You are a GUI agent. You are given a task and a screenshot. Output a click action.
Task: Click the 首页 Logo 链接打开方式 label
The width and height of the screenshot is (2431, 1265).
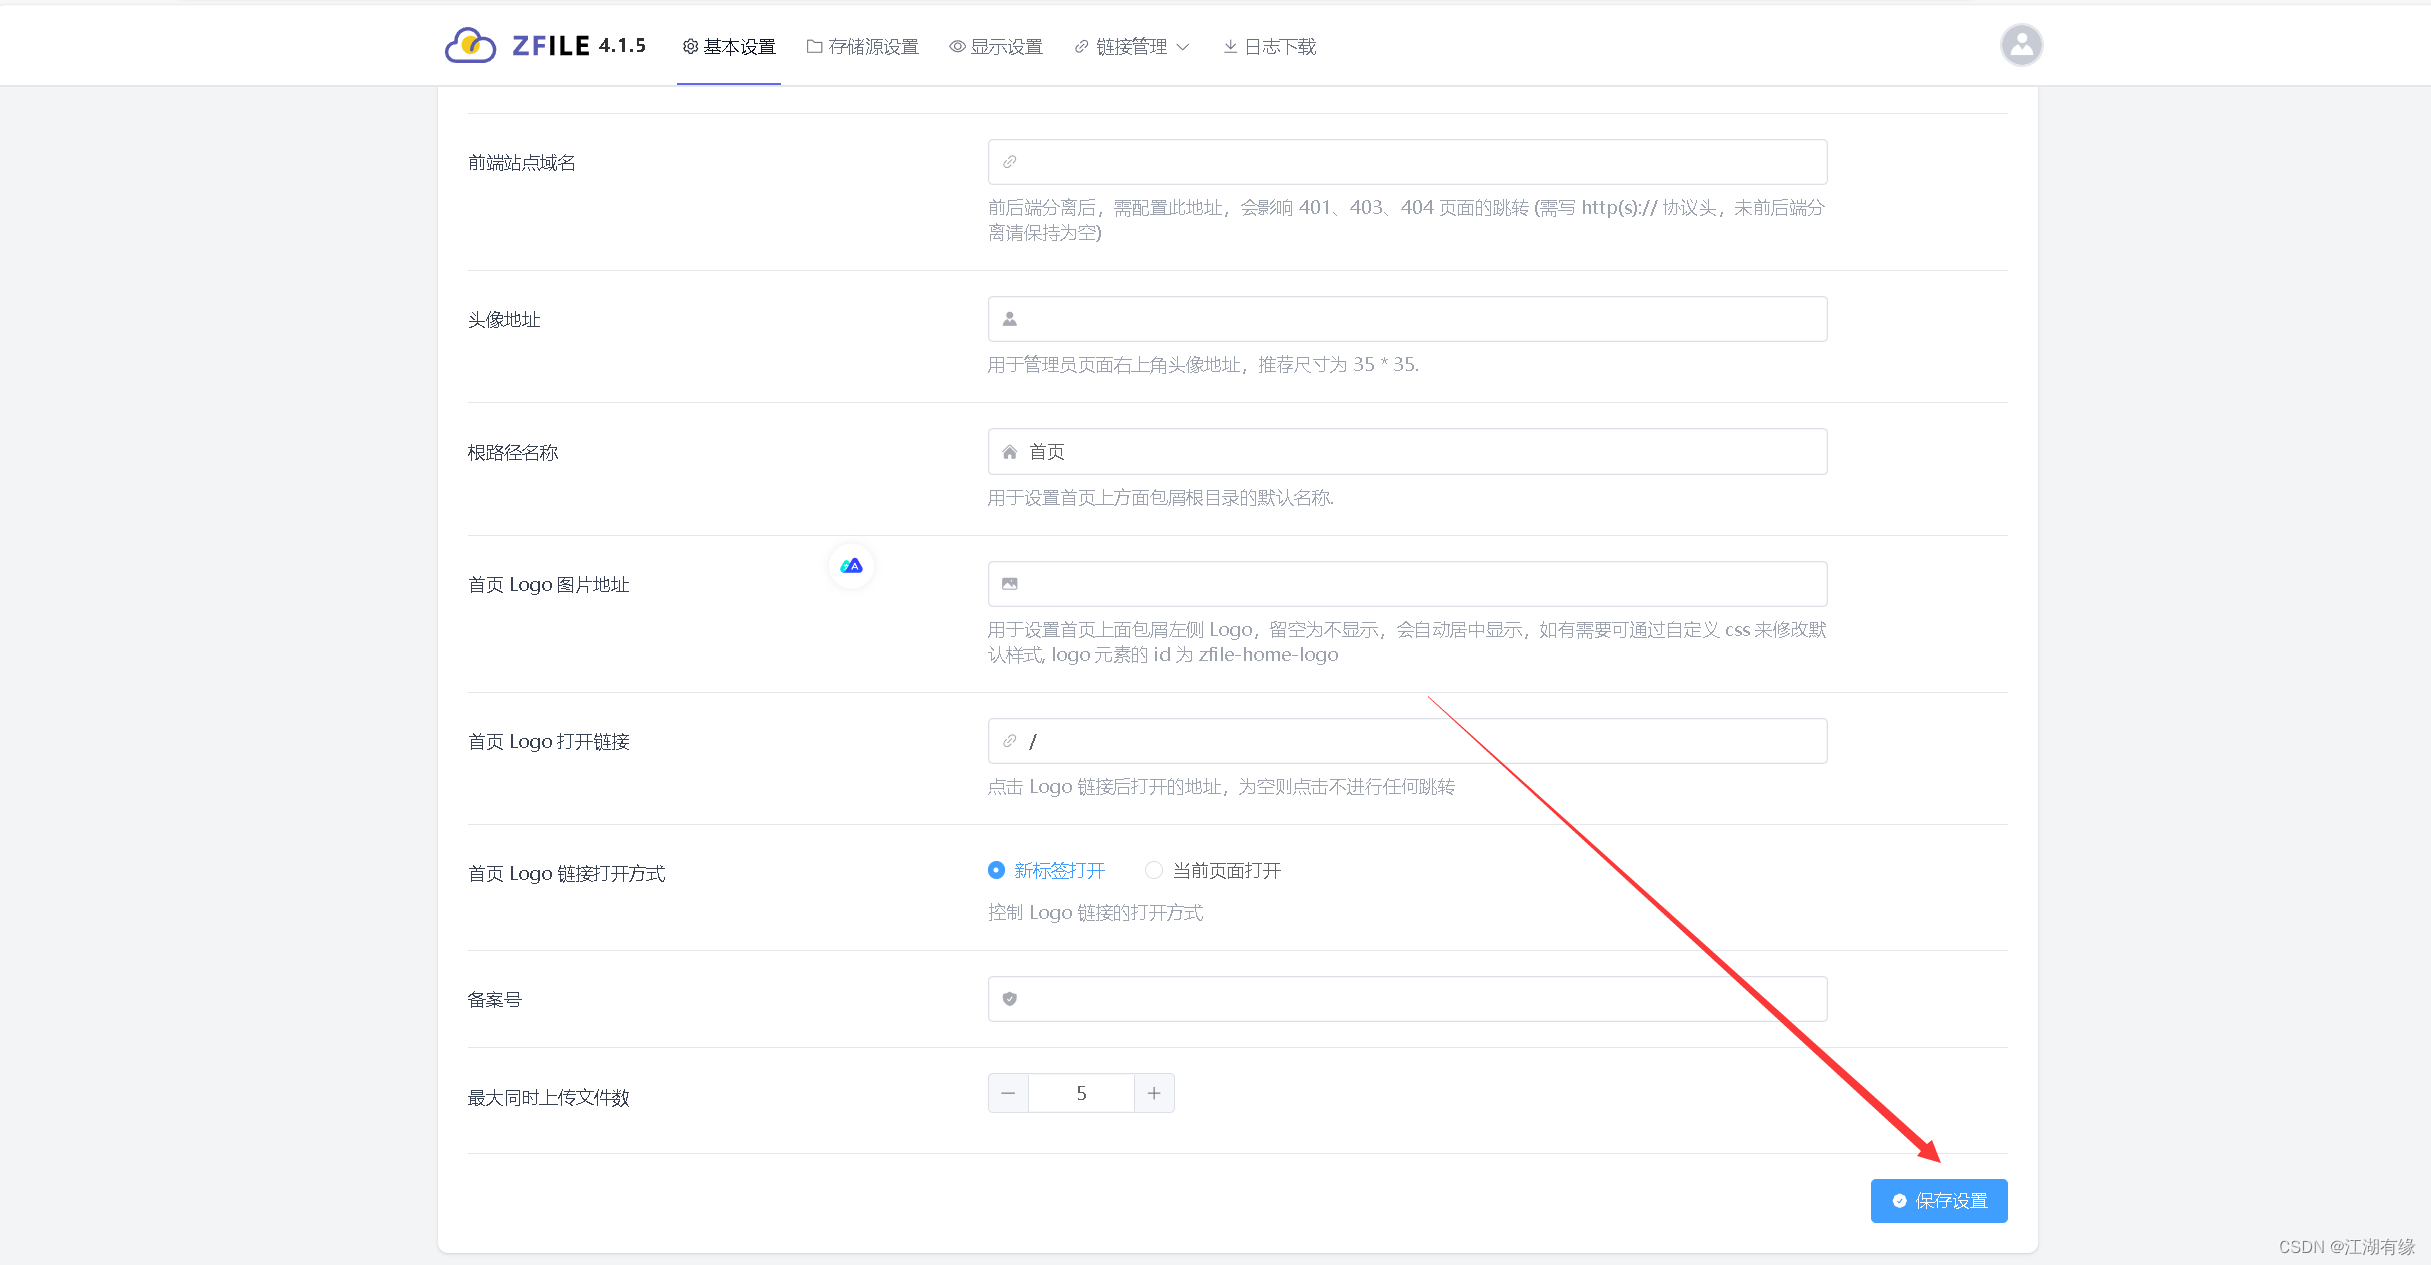click(x=567, y=874)
